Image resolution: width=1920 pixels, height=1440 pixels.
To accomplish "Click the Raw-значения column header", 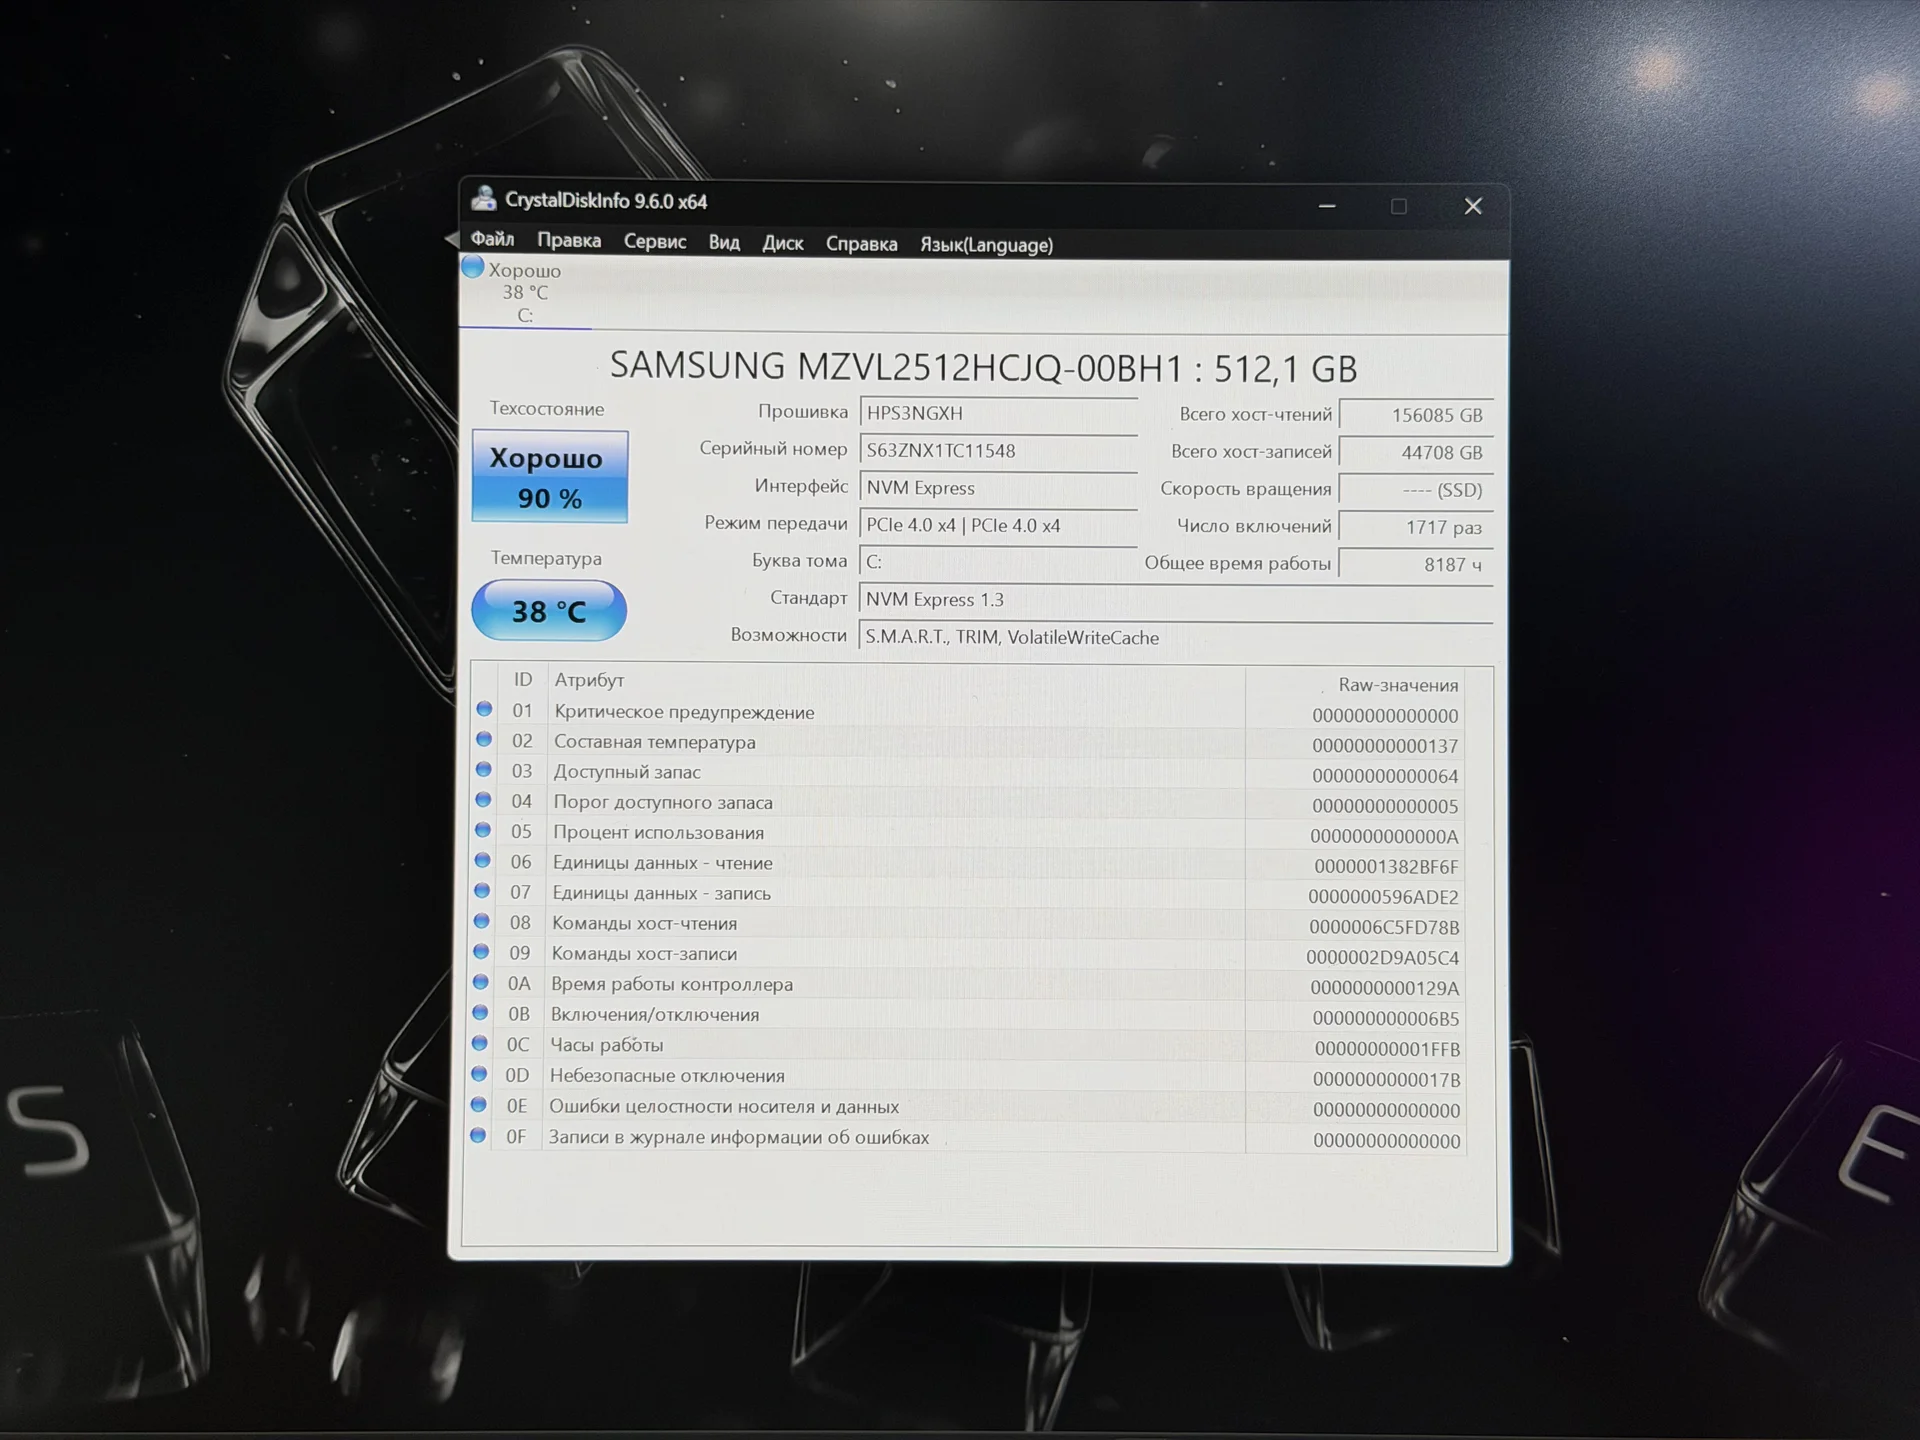I will tap(1398, 685).
